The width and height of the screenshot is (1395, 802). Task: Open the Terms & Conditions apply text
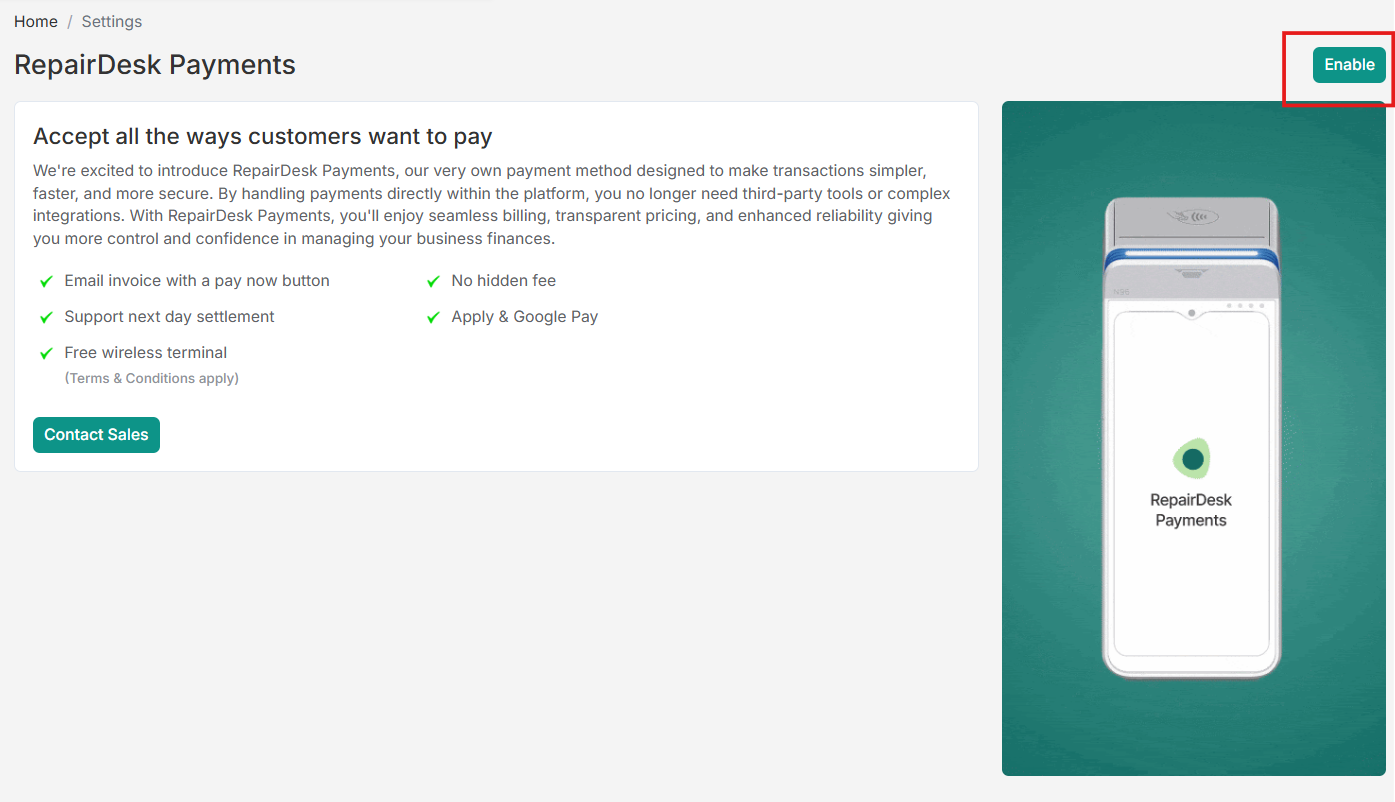151,378
